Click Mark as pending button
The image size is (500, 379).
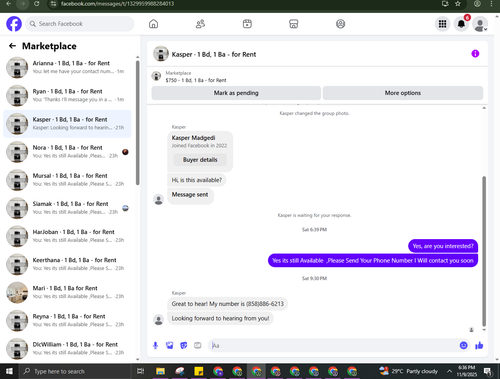coord(236,93)
